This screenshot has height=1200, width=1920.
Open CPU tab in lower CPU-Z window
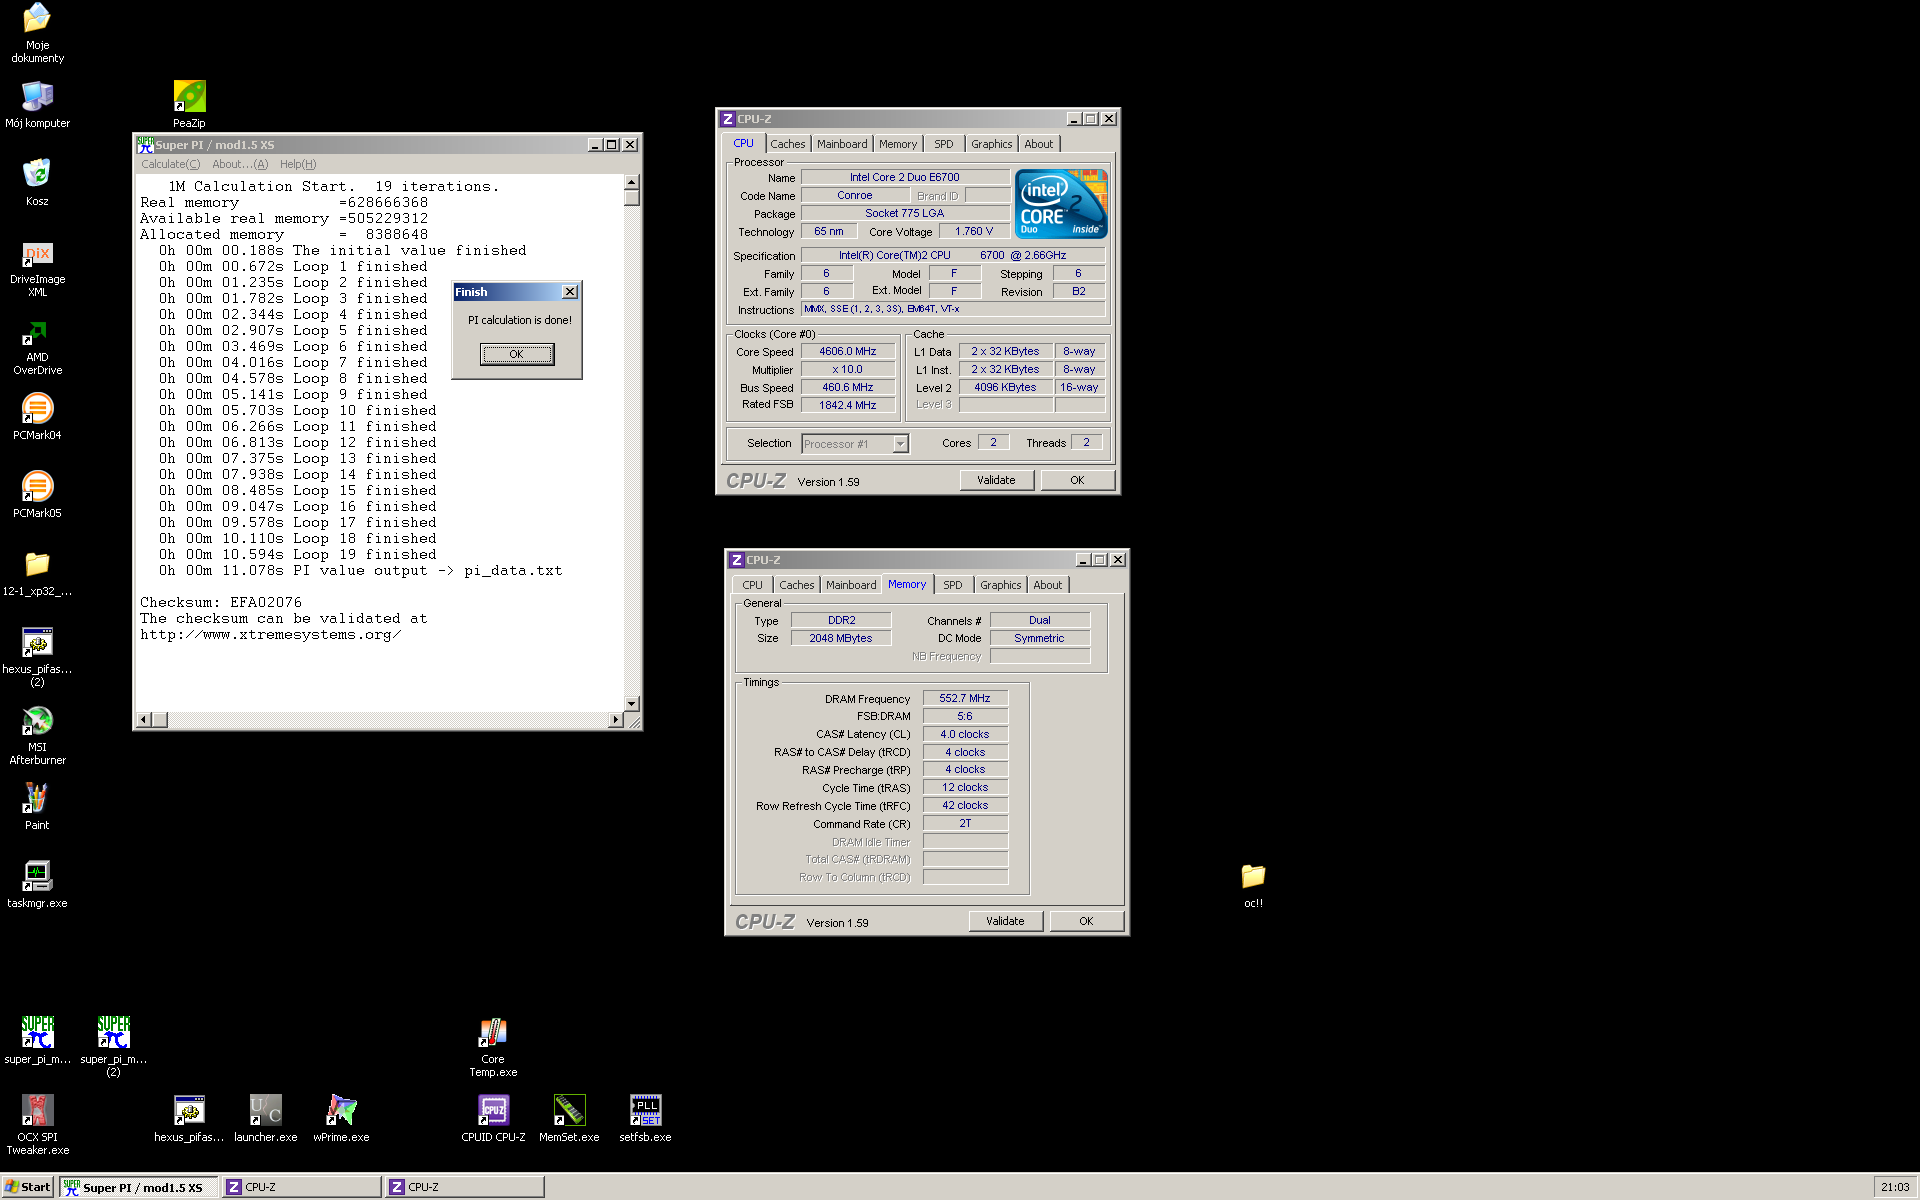(752, 585)
